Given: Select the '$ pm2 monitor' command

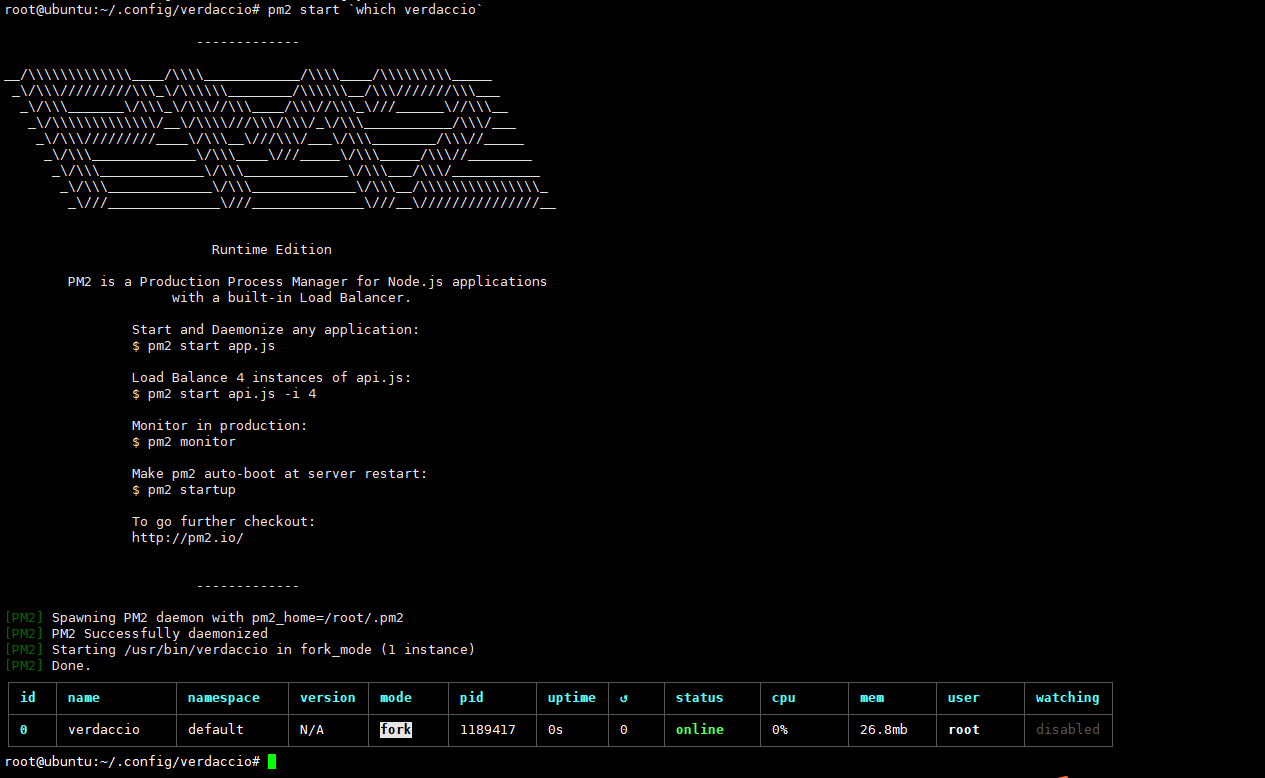Looking at the screenshot, I should (184, 442).
